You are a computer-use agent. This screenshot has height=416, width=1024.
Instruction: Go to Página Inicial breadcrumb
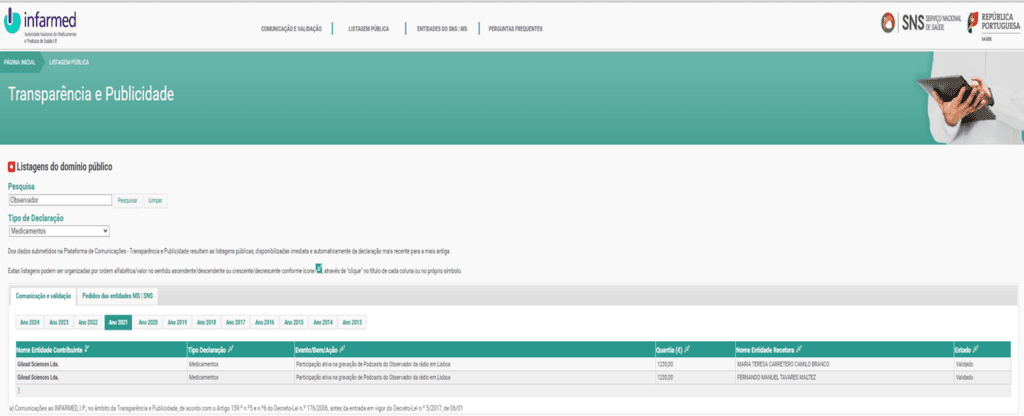(20, 61)
